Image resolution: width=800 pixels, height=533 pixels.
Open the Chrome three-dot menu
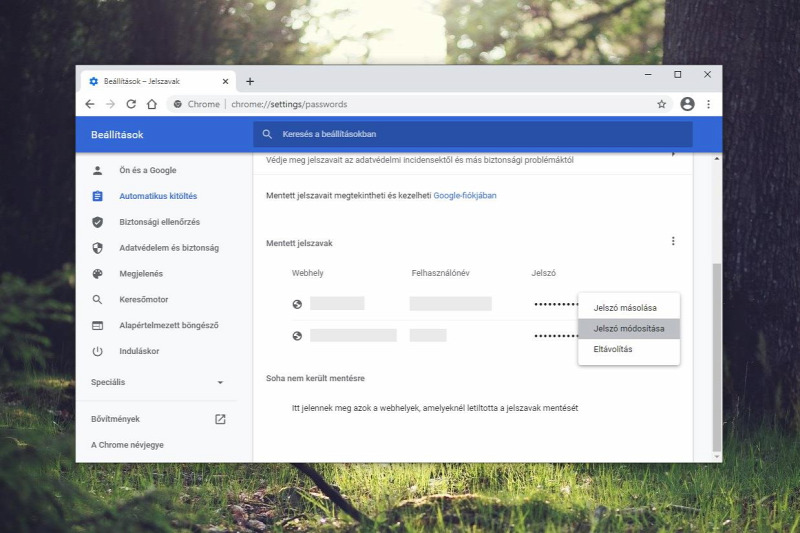coord(708,104)
